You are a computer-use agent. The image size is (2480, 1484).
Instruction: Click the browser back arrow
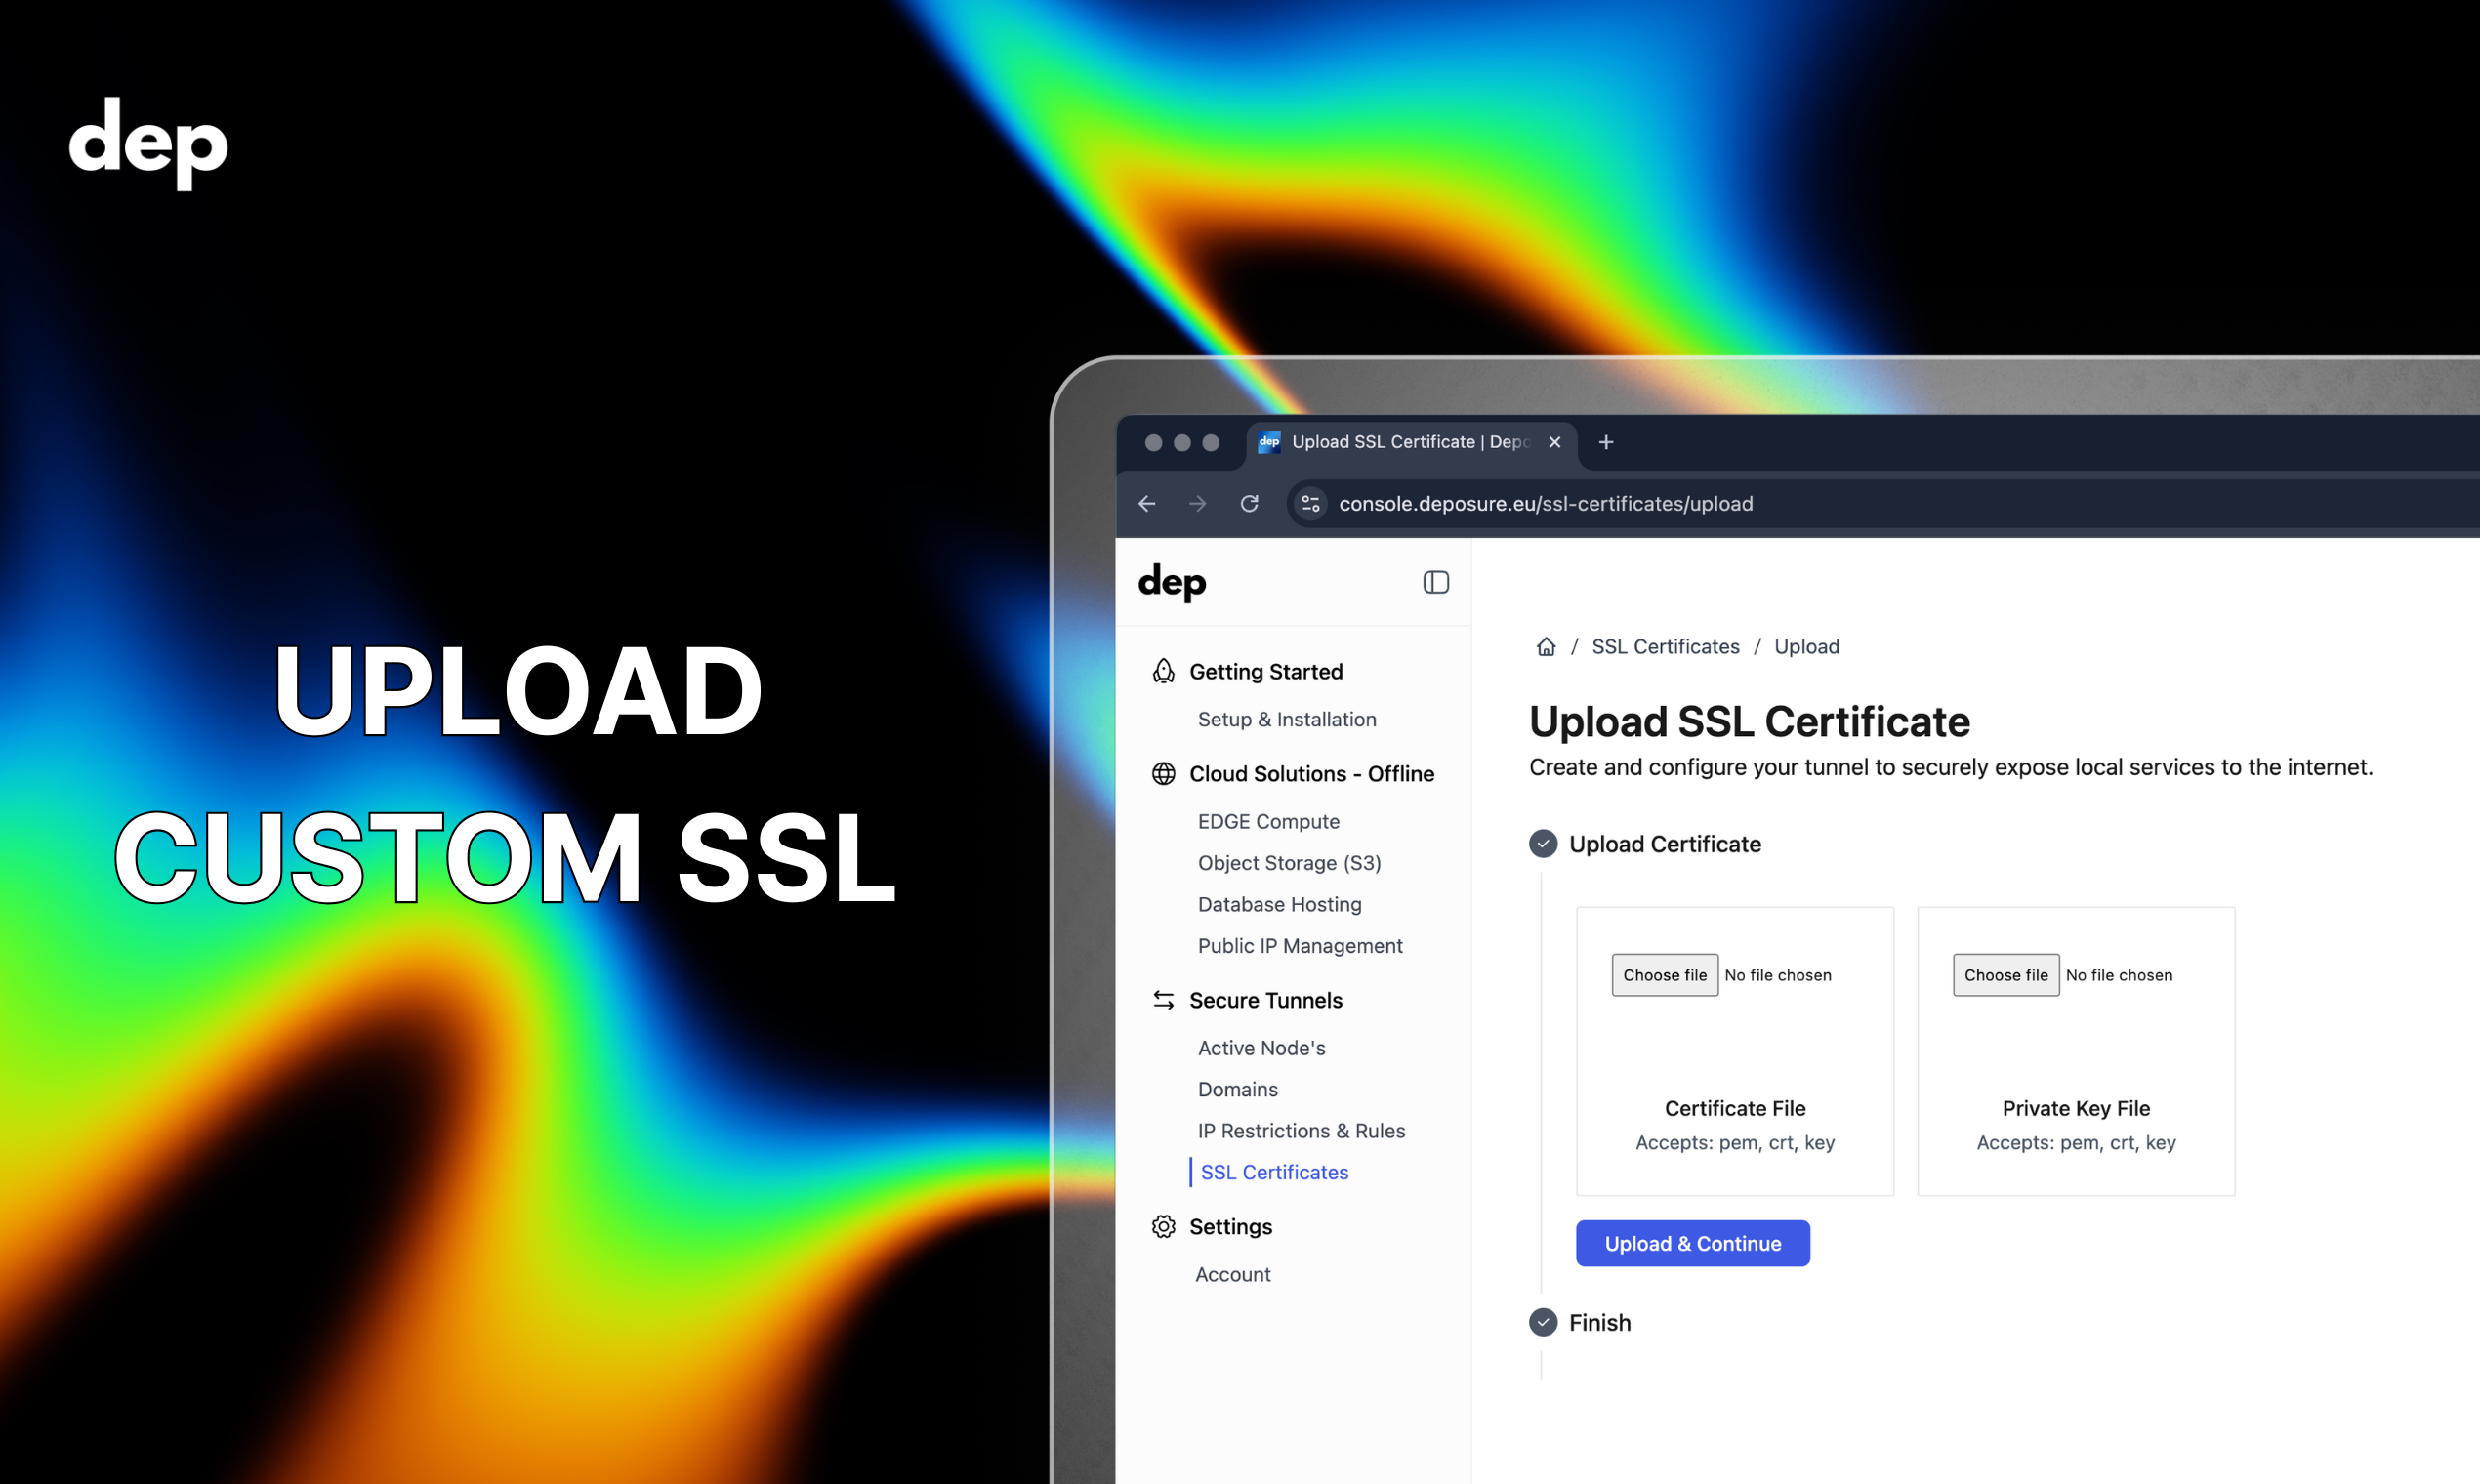(x=1147, y=503)
